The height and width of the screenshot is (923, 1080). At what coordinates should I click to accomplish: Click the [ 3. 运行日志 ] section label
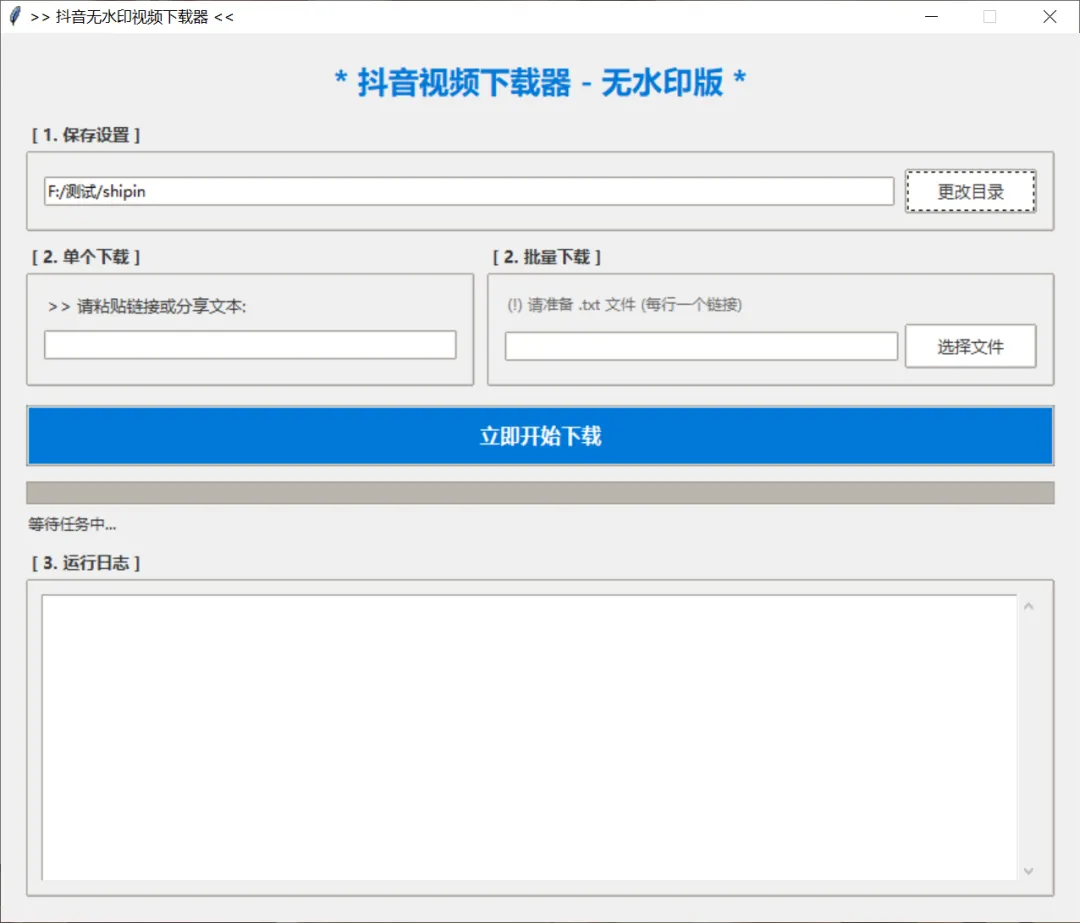[86, 563]
